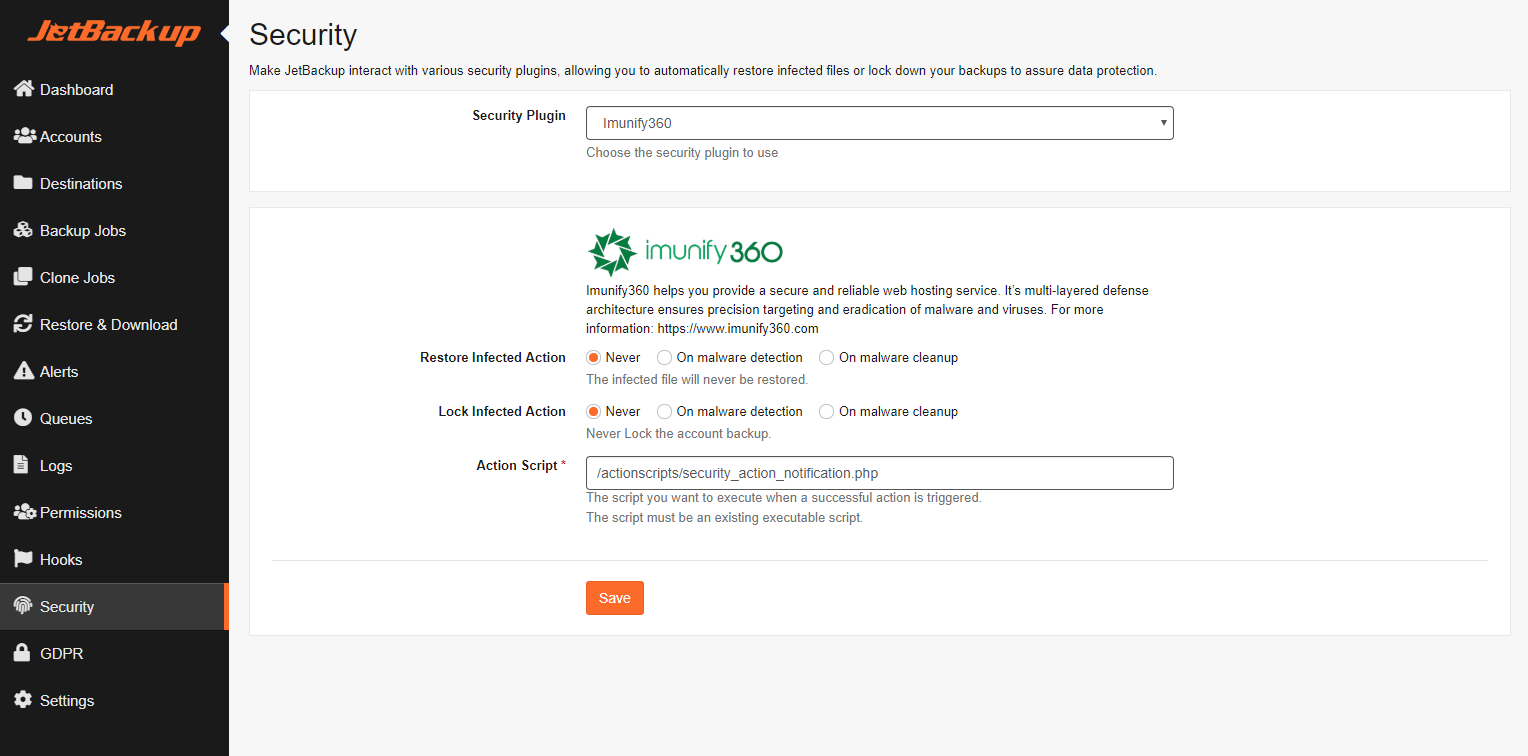The height and width of the screenshot is (756, 1528).
Task: Click the Backup Jobs cubes icon
Action: coord(24,230)
